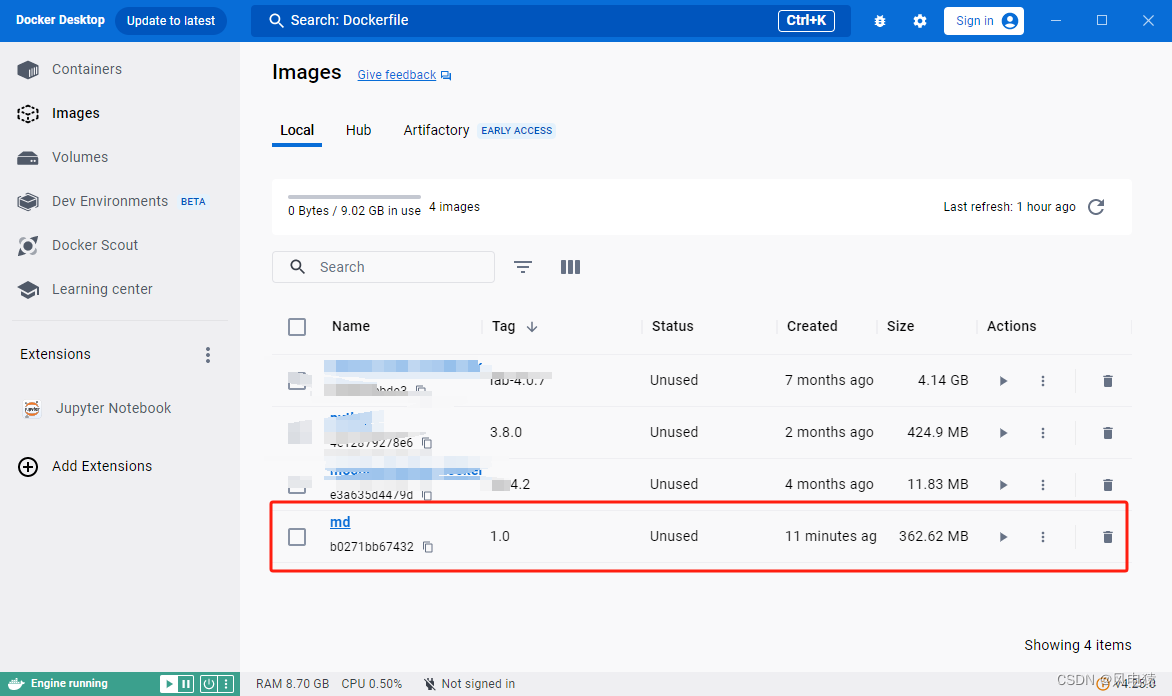
Task: Click the disk usage progress bar
Action: coord(353,196)
